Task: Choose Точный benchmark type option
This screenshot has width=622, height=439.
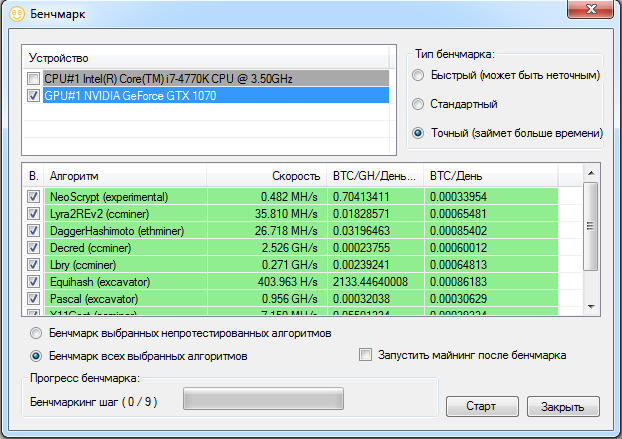Action: pos(418,133)
